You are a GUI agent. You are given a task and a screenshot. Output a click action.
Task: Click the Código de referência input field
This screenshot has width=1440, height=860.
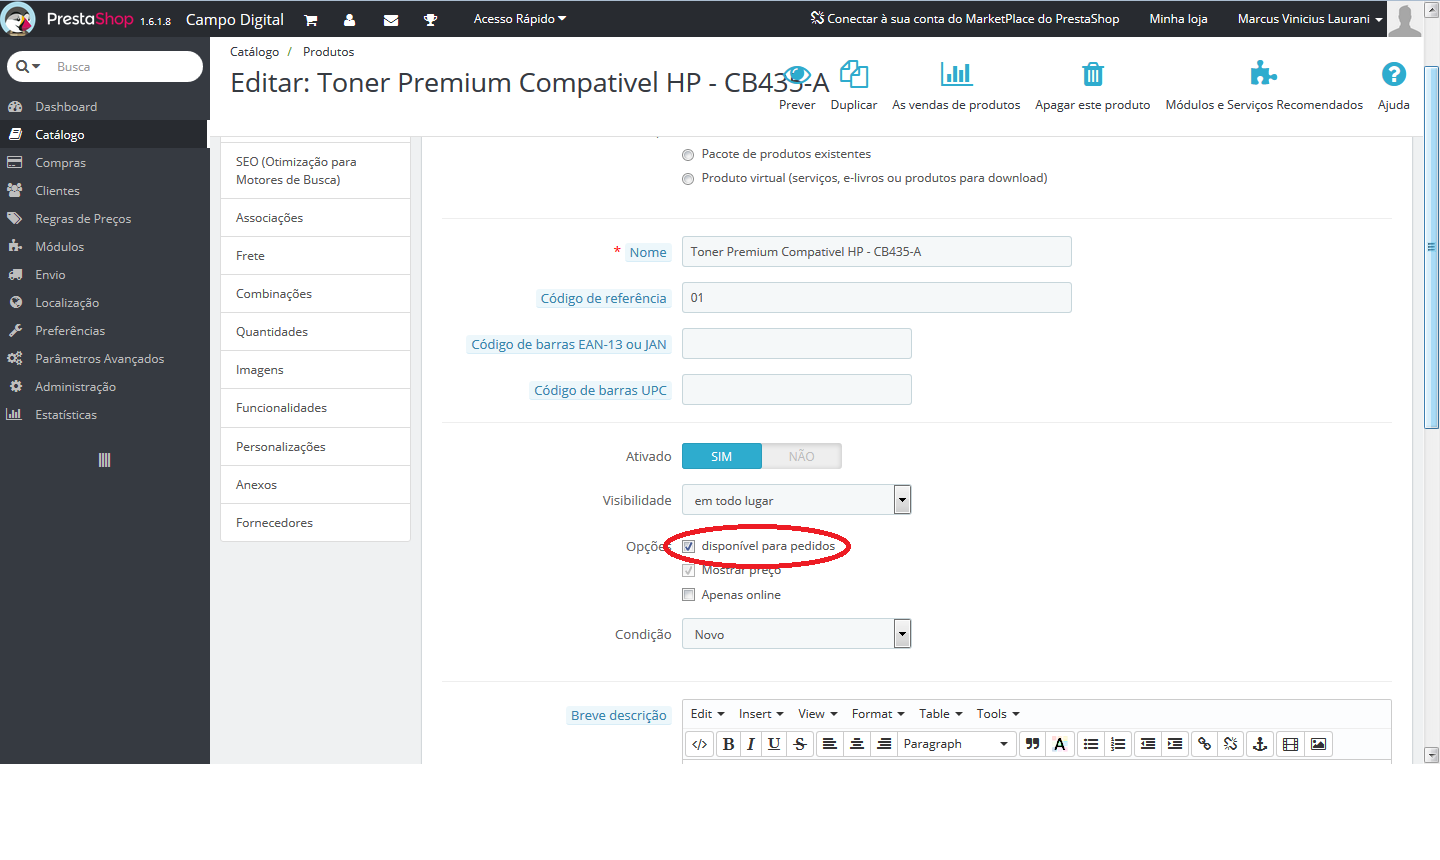click(x=876, y=298)
